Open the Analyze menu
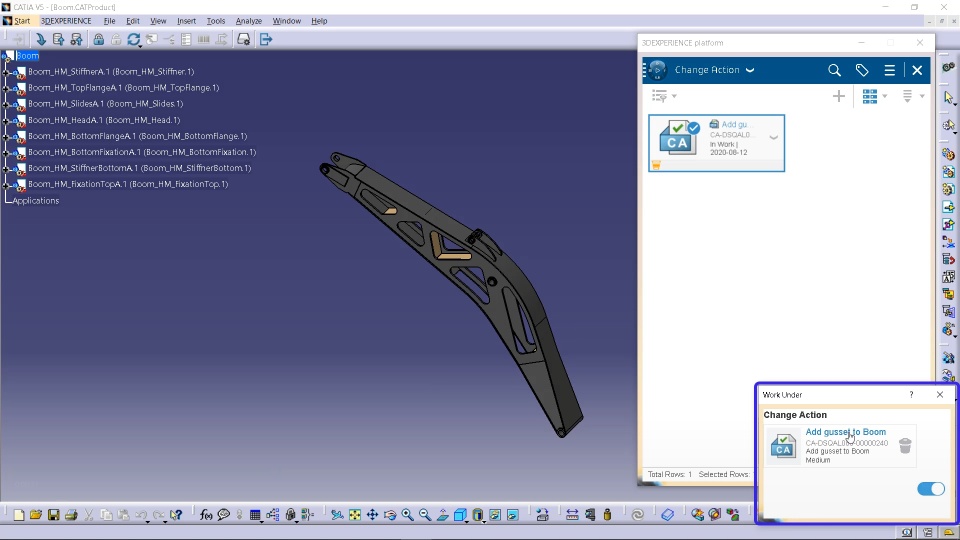 pos(249,21)
